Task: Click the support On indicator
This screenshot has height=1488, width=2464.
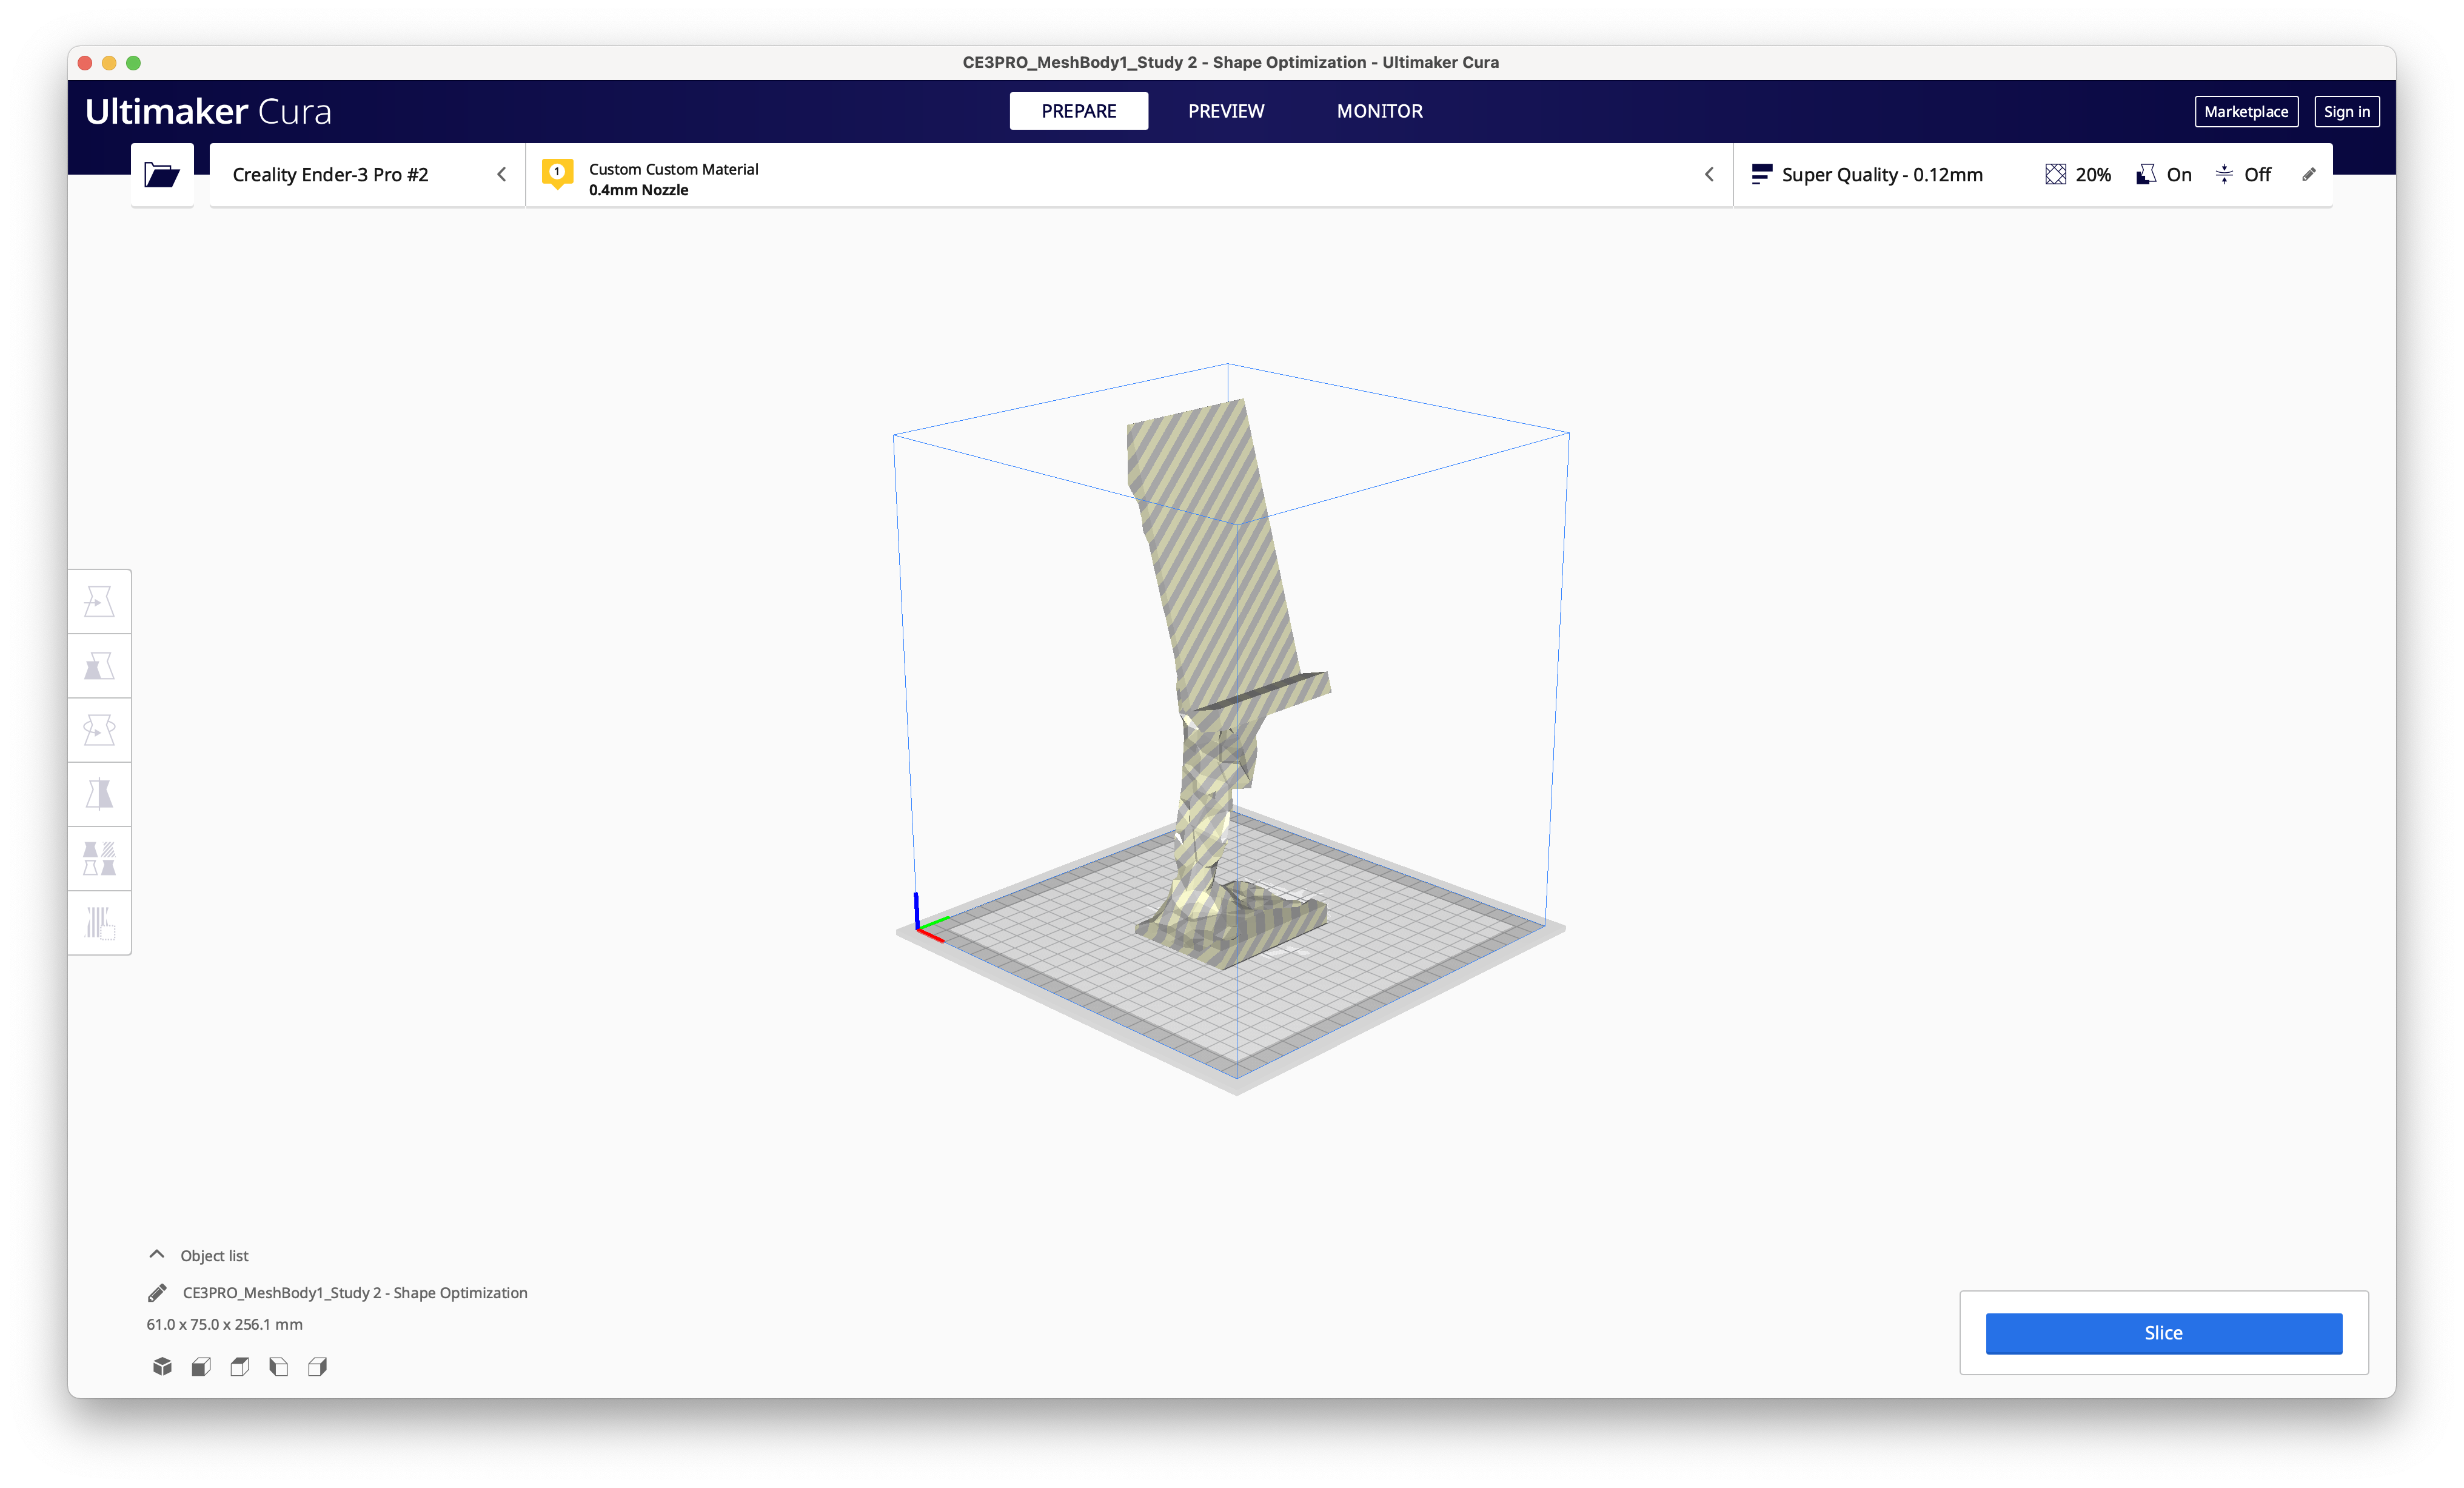Action: coord(2165,175)
